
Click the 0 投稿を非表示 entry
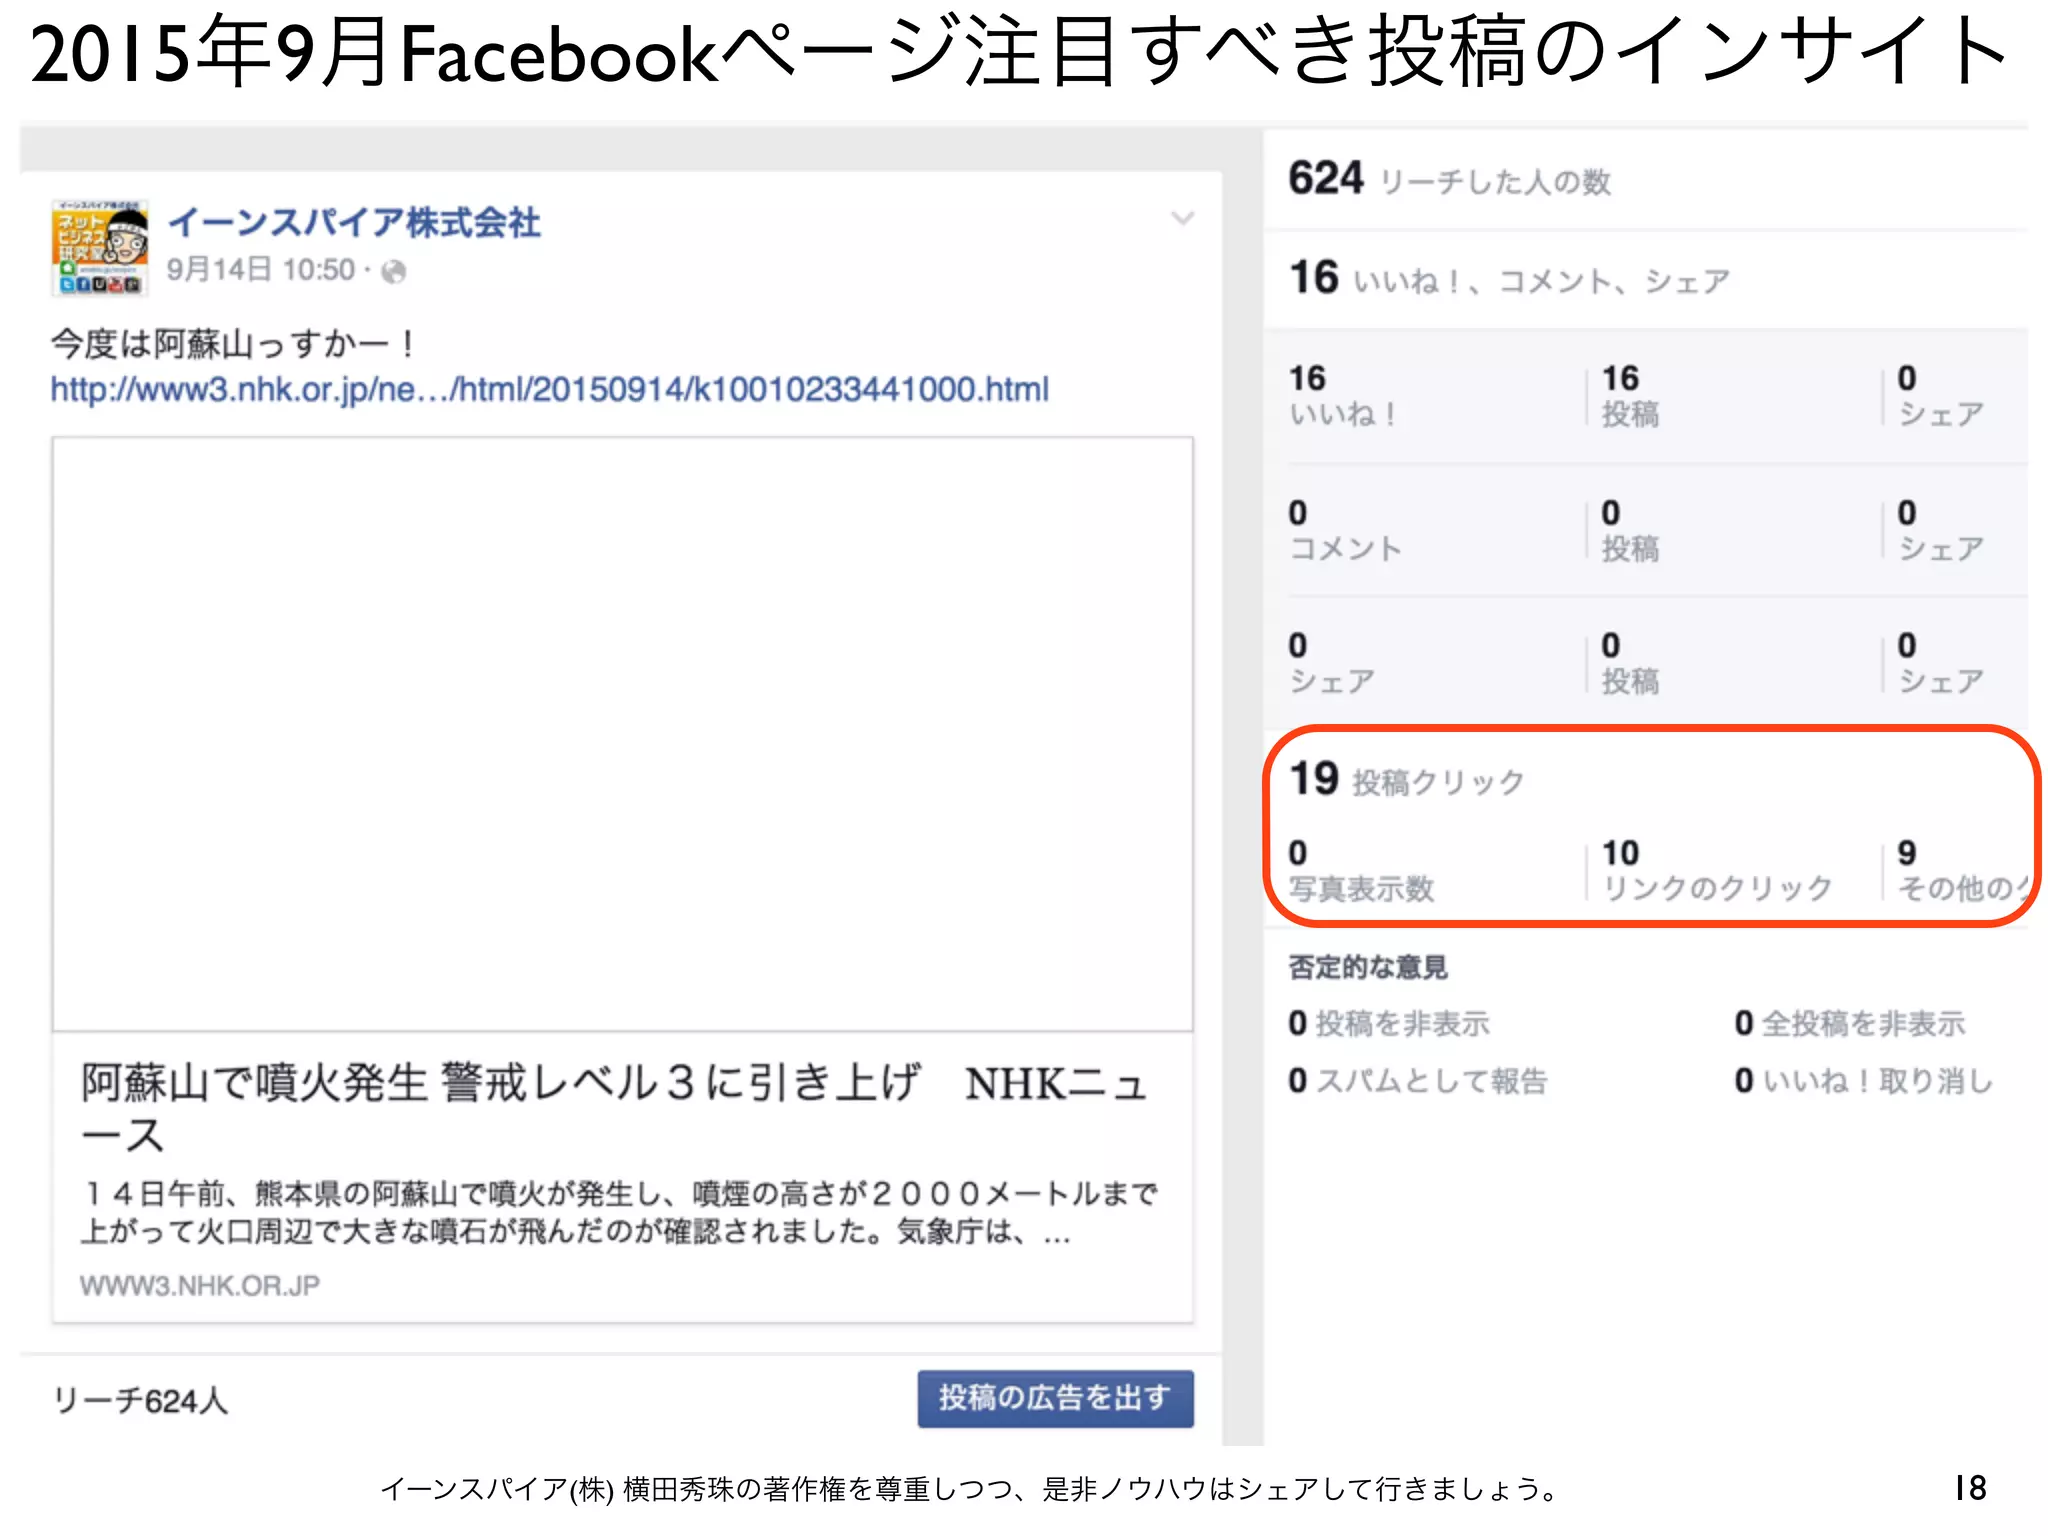[x=1389, y=1023]
